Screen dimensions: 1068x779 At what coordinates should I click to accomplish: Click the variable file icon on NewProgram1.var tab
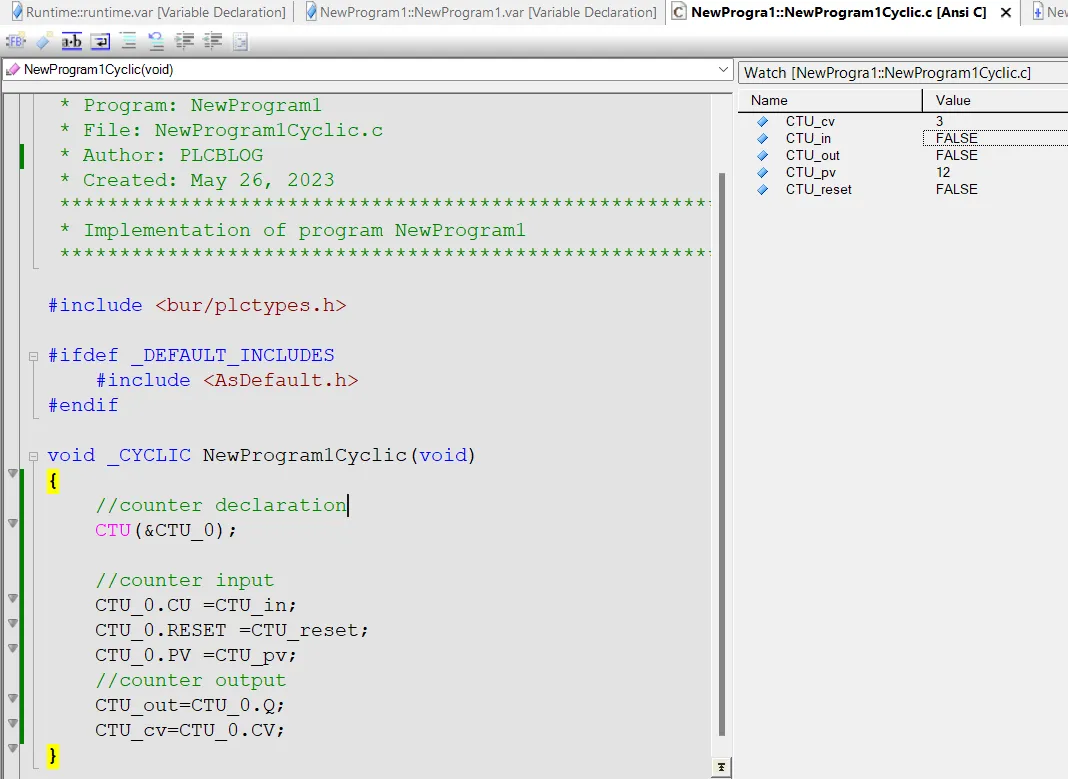(311, 12)
